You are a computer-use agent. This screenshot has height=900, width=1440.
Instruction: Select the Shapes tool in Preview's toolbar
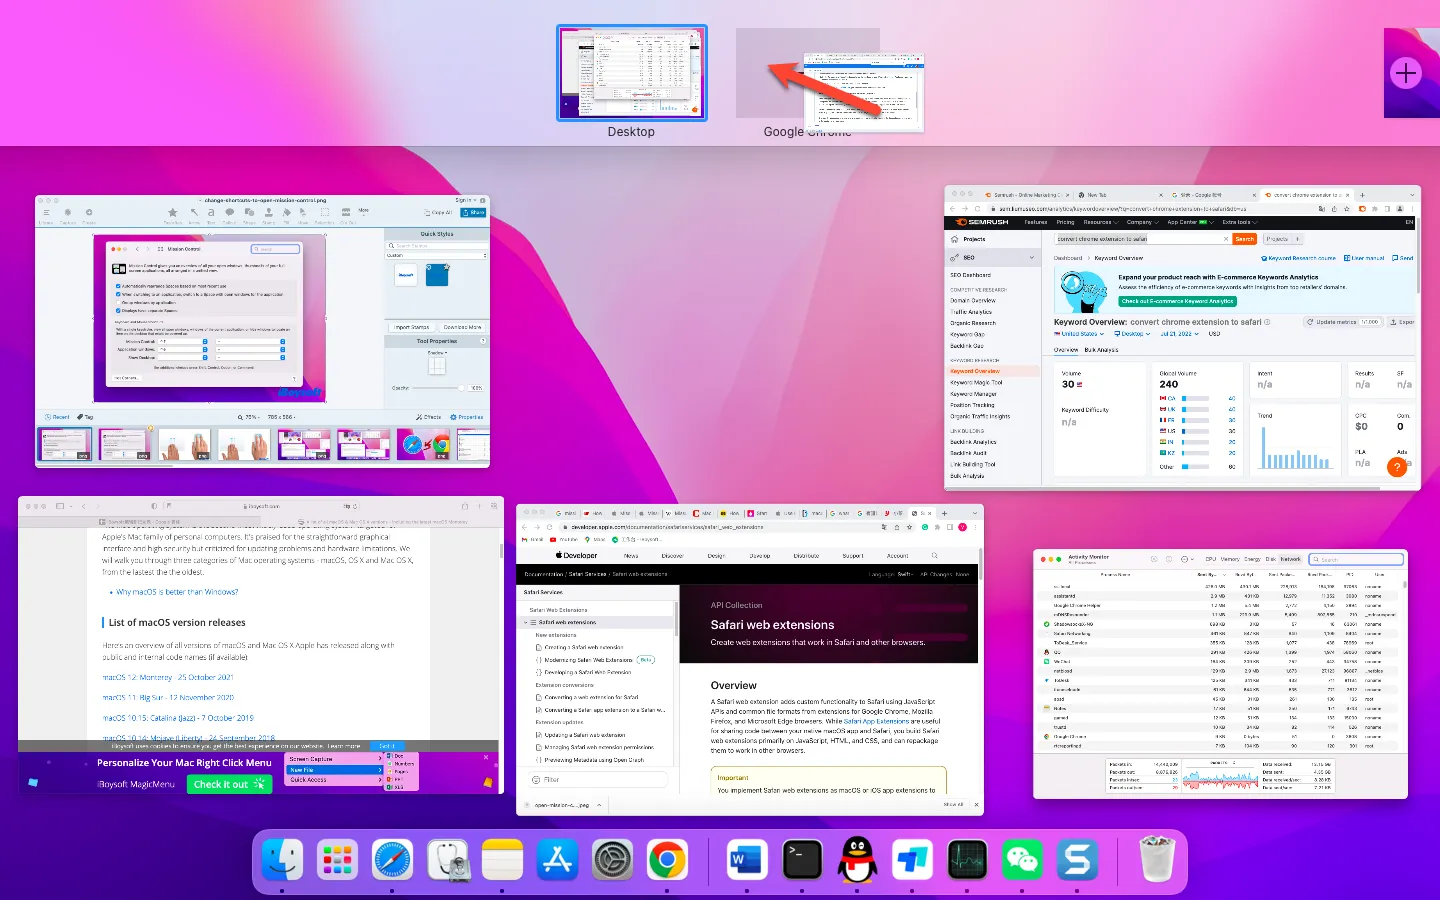249,212
